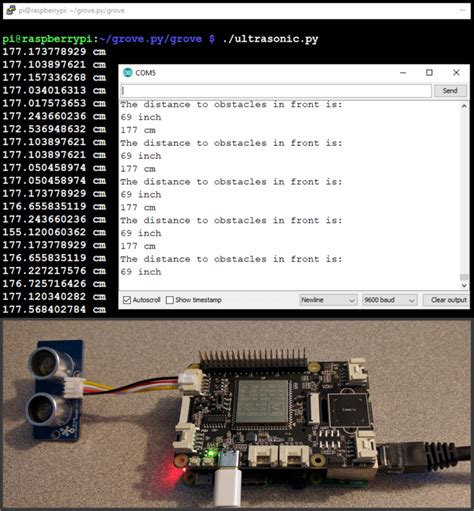The height and width of the screenshot is (511, 474).
Task: Open the 9600 baud rate dropdown
Action: [389, 300]
